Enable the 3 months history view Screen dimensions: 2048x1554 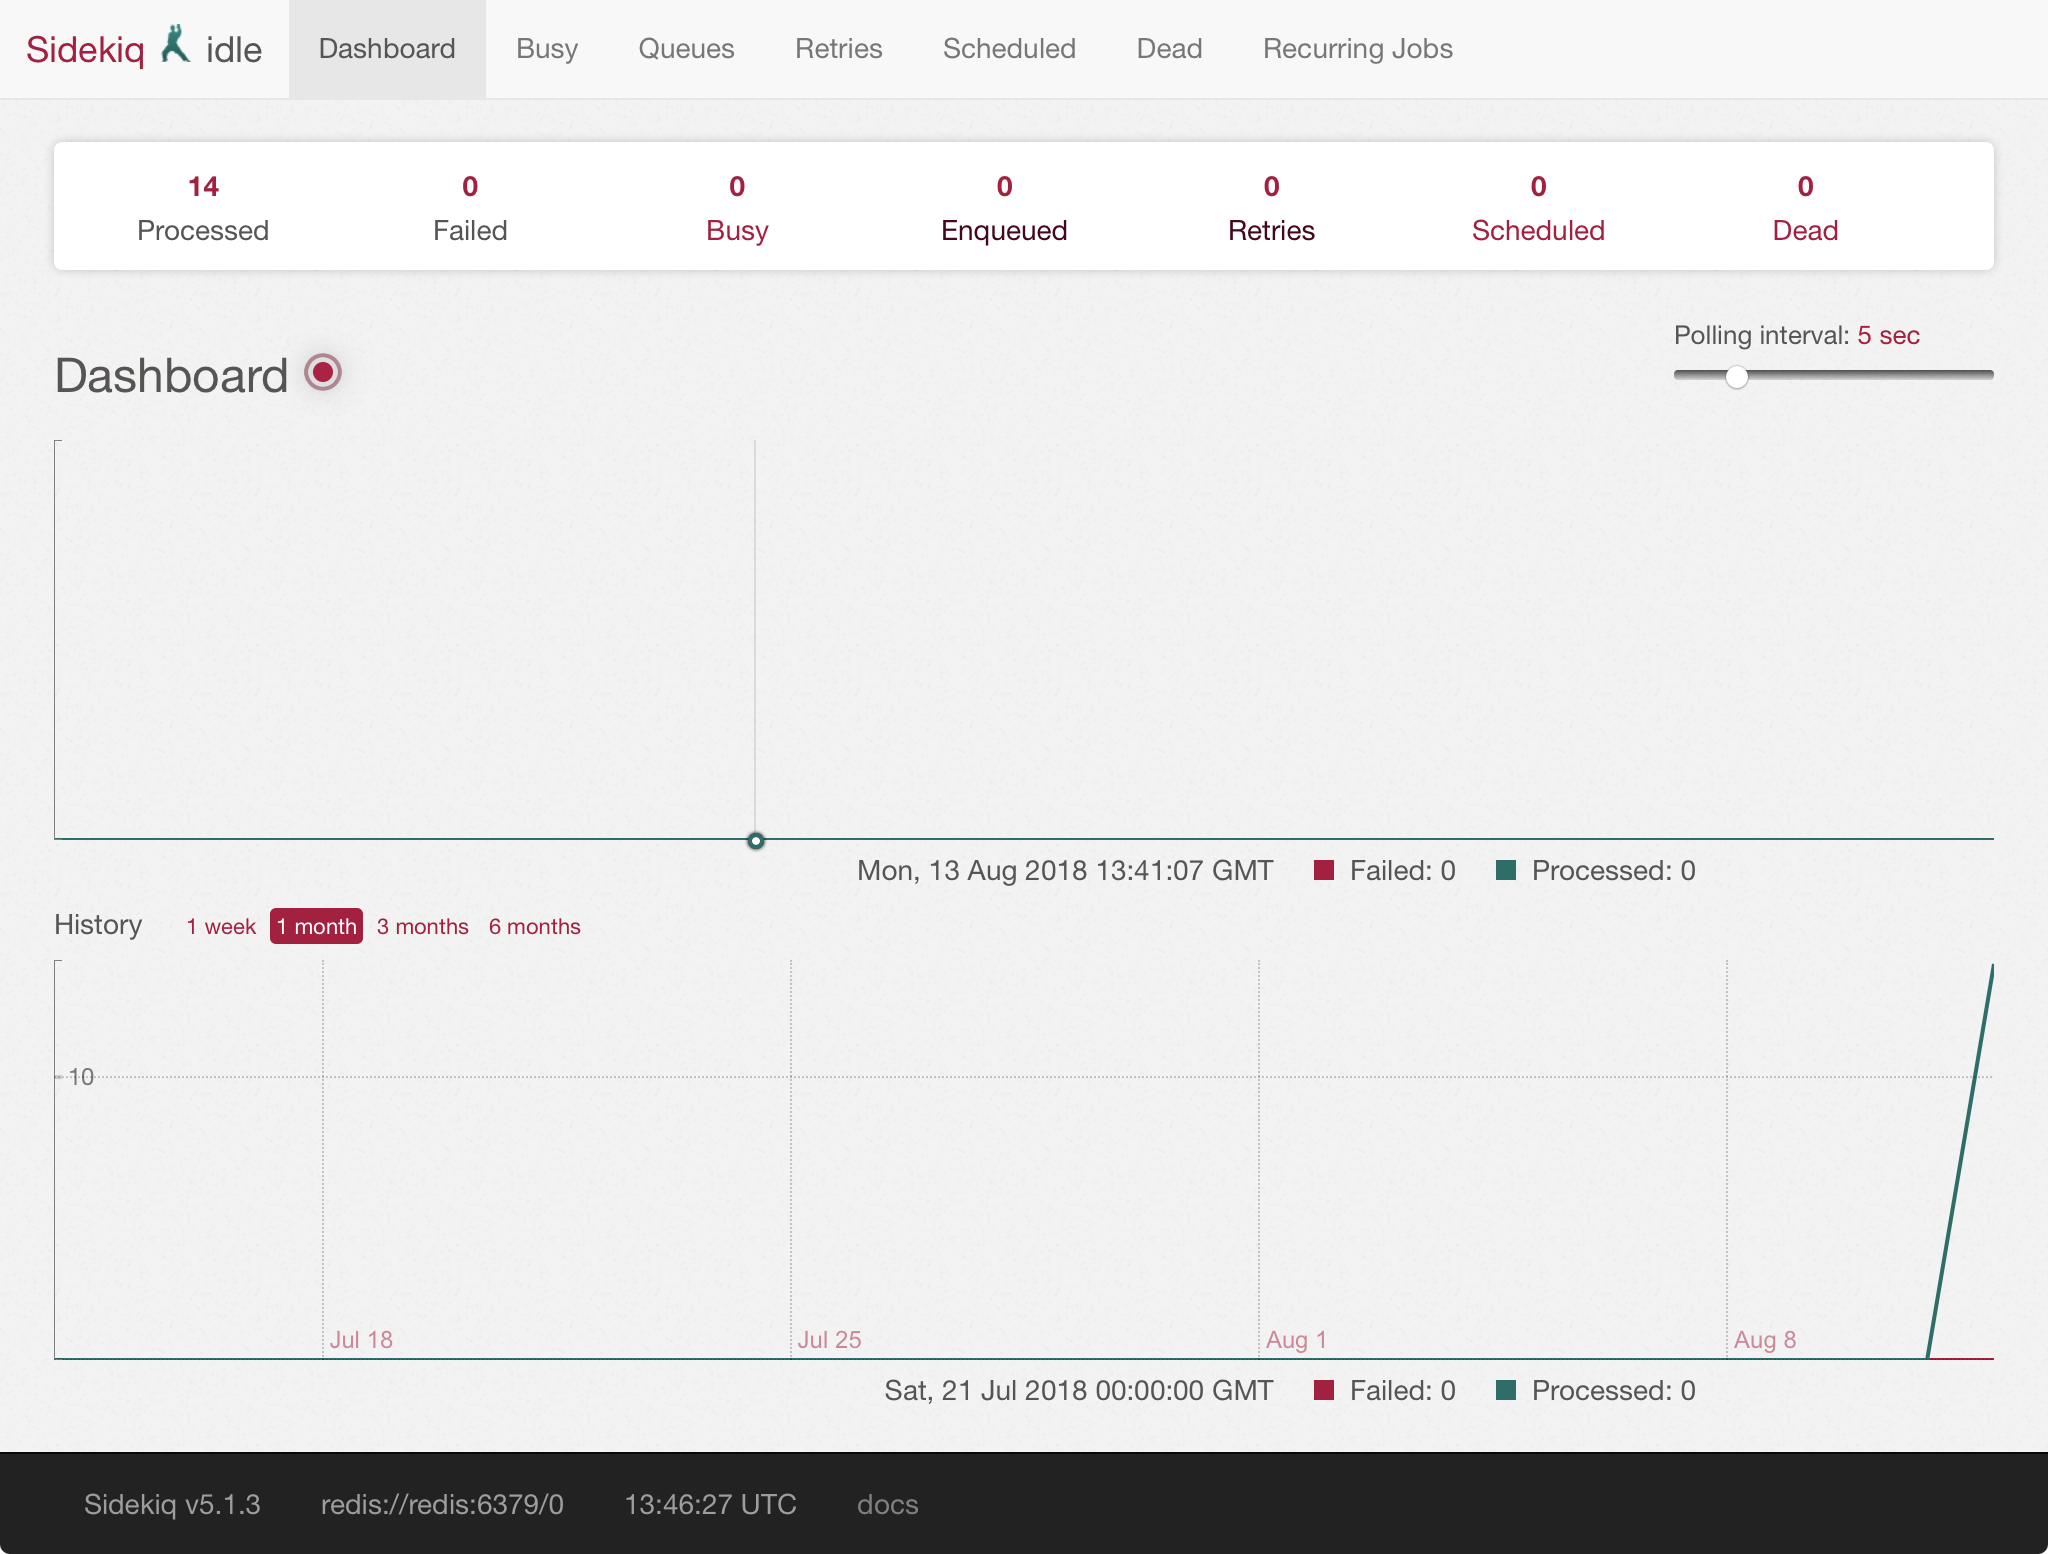(422, 926)
